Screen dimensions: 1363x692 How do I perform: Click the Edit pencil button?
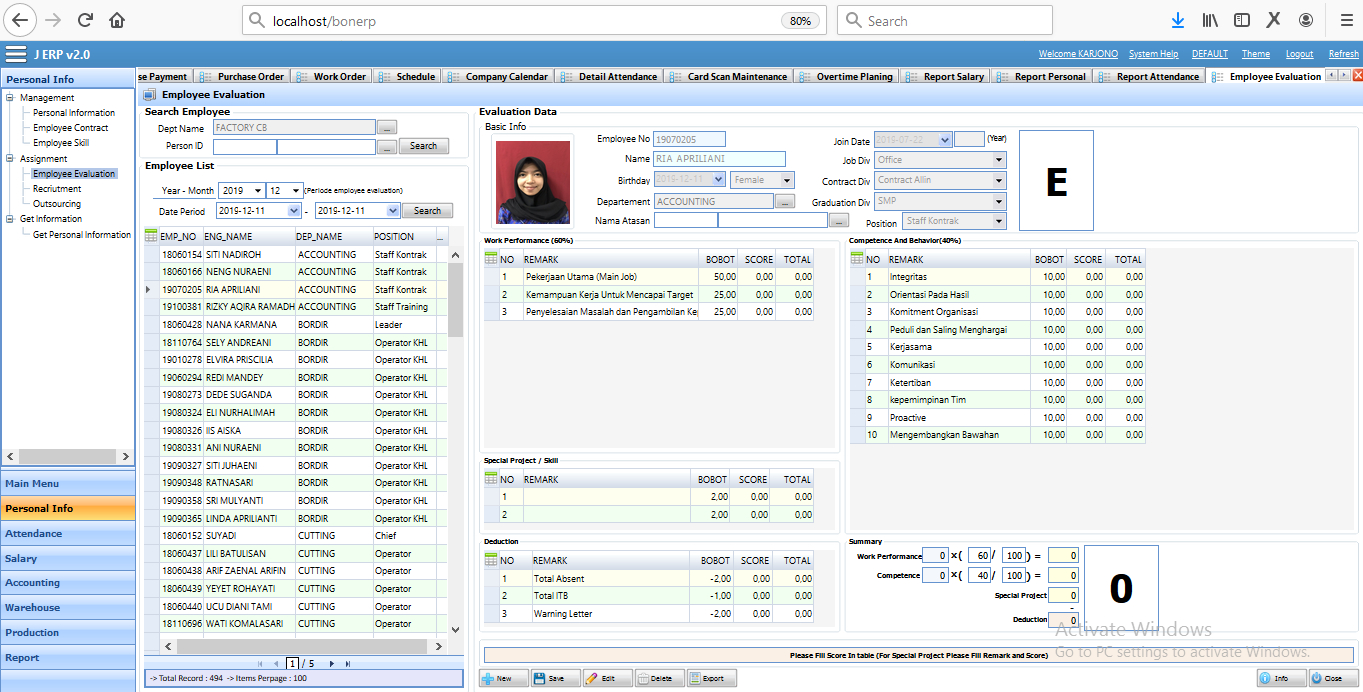click(x=607, y=678)
